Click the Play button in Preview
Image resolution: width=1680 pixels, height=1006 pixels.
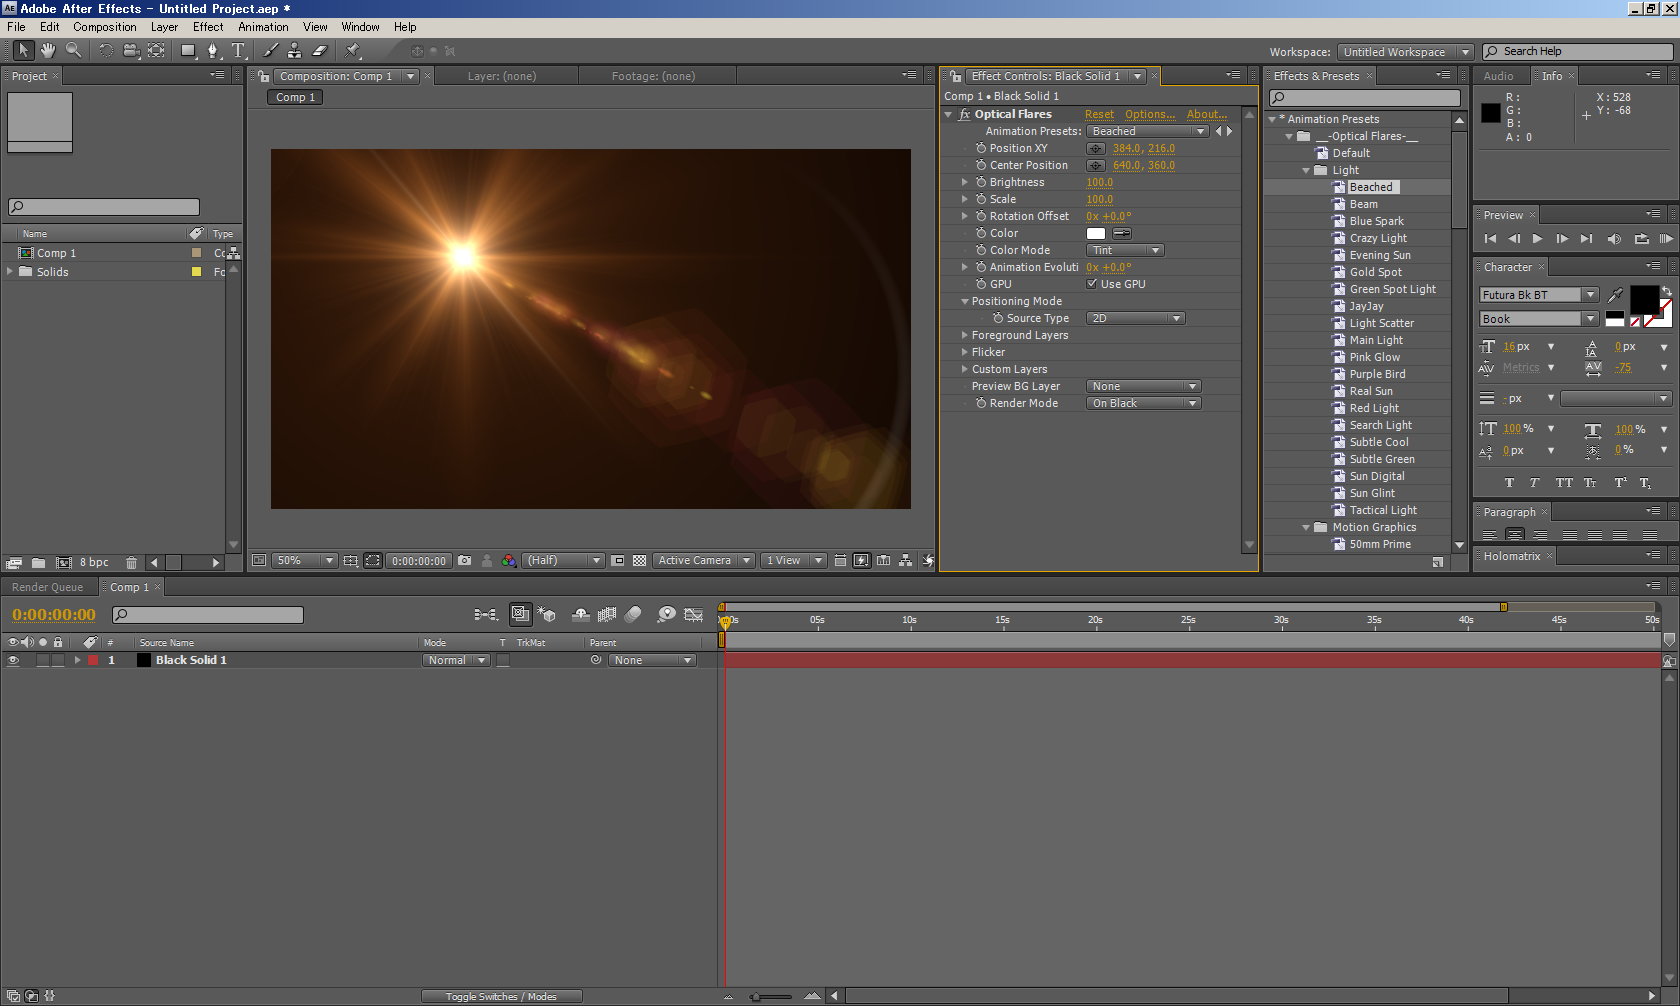click(1537, 239)
